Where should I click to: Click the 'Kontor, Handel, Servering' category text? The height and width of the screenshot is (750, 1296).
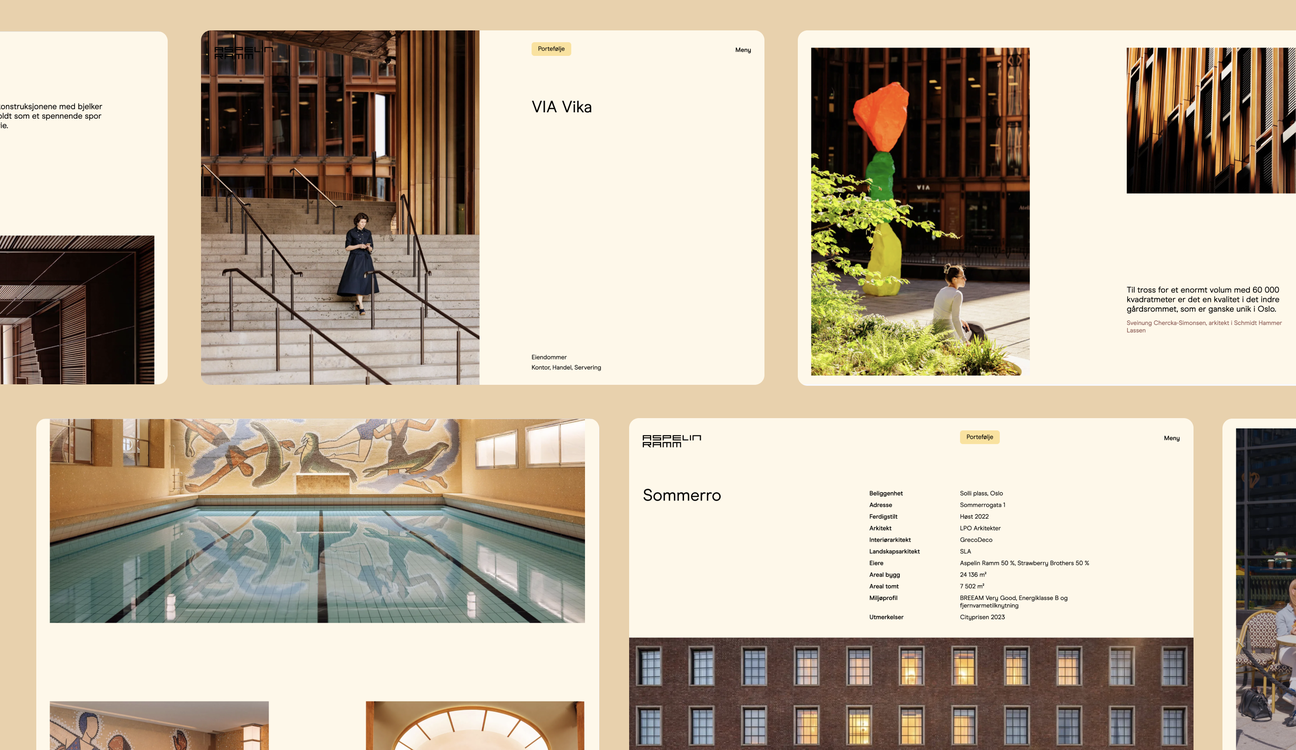click(x=566, y=368)
